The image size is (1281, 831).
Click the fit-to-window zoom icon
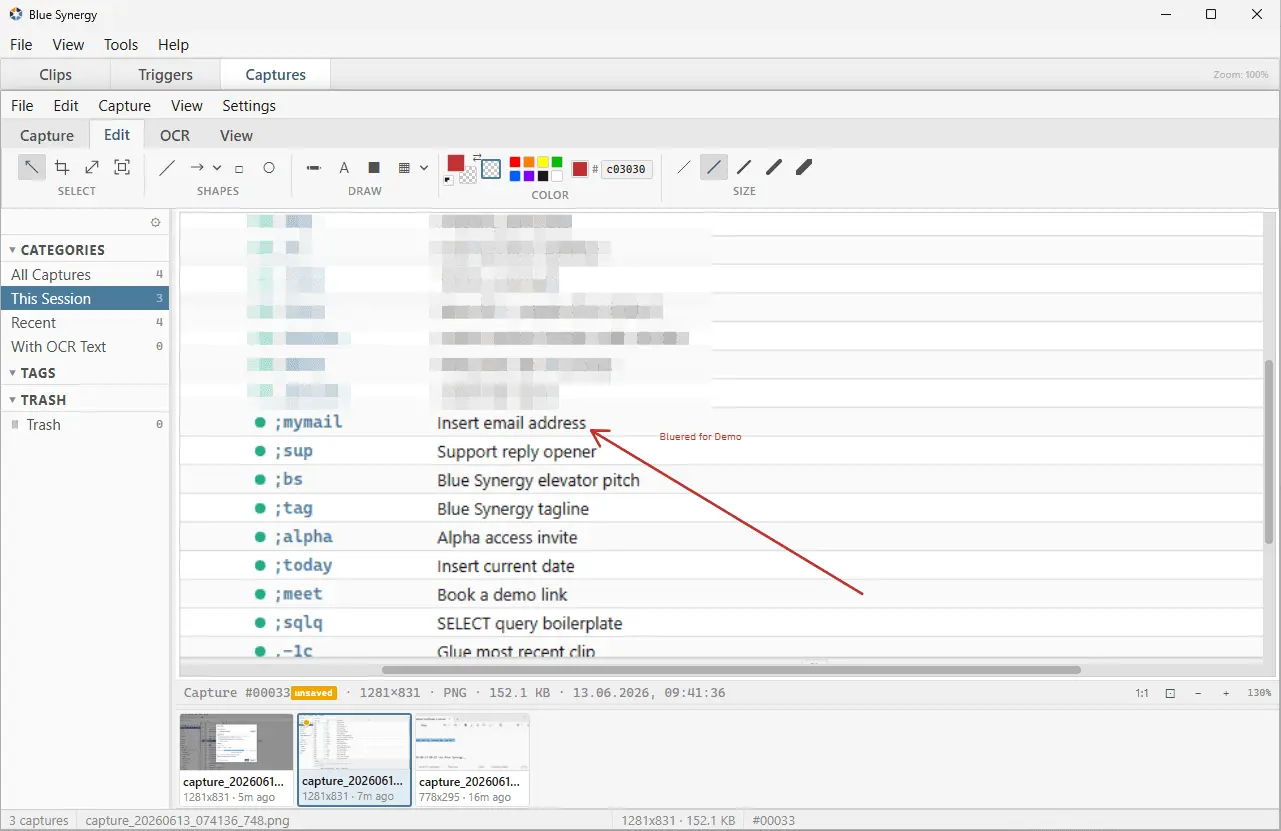pos(1170,693)
